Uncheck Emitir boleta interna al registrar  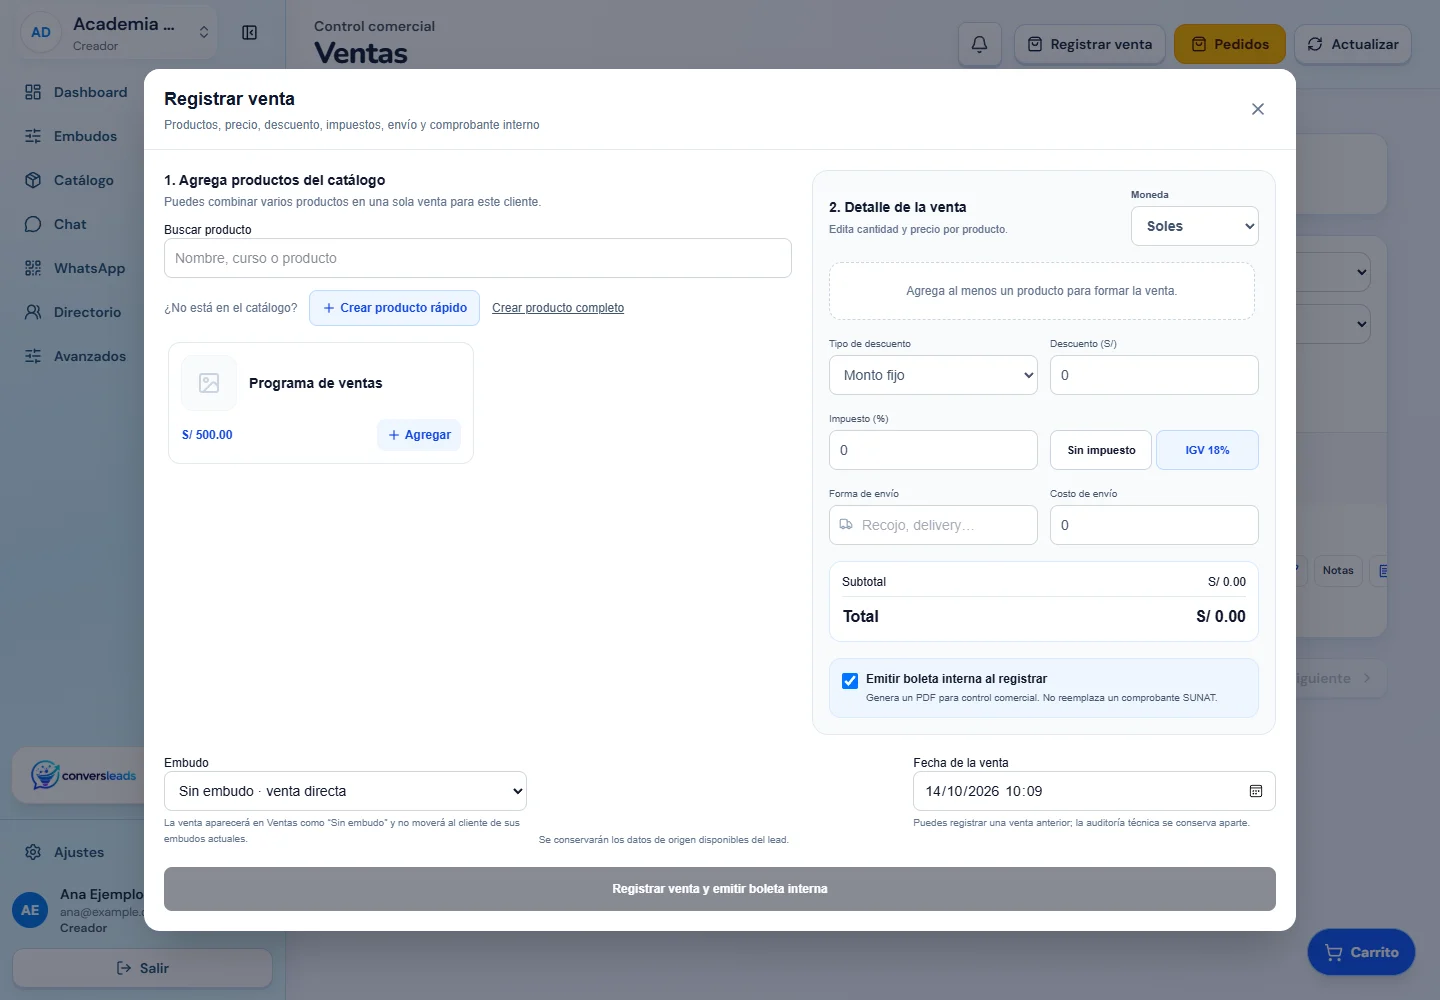tap(850, 681)
